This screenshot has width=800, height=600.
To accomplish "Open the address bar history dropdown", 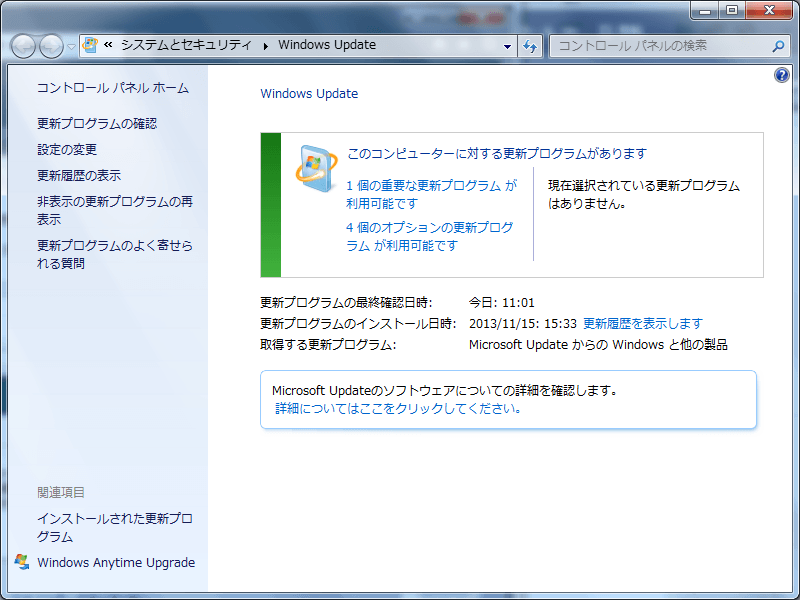I will pyautogui.click(x=507, y=46).
